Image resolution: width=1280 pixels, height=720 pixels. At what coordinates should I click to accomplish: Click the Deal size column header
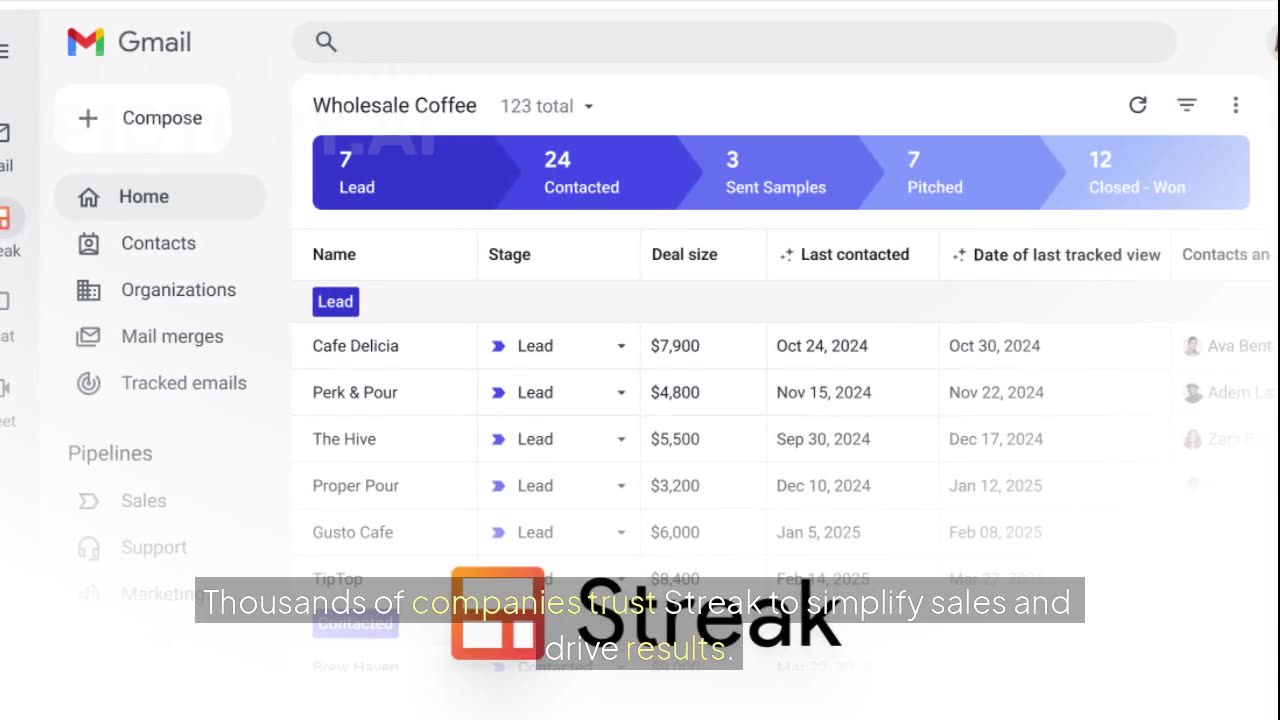point(684,255)
